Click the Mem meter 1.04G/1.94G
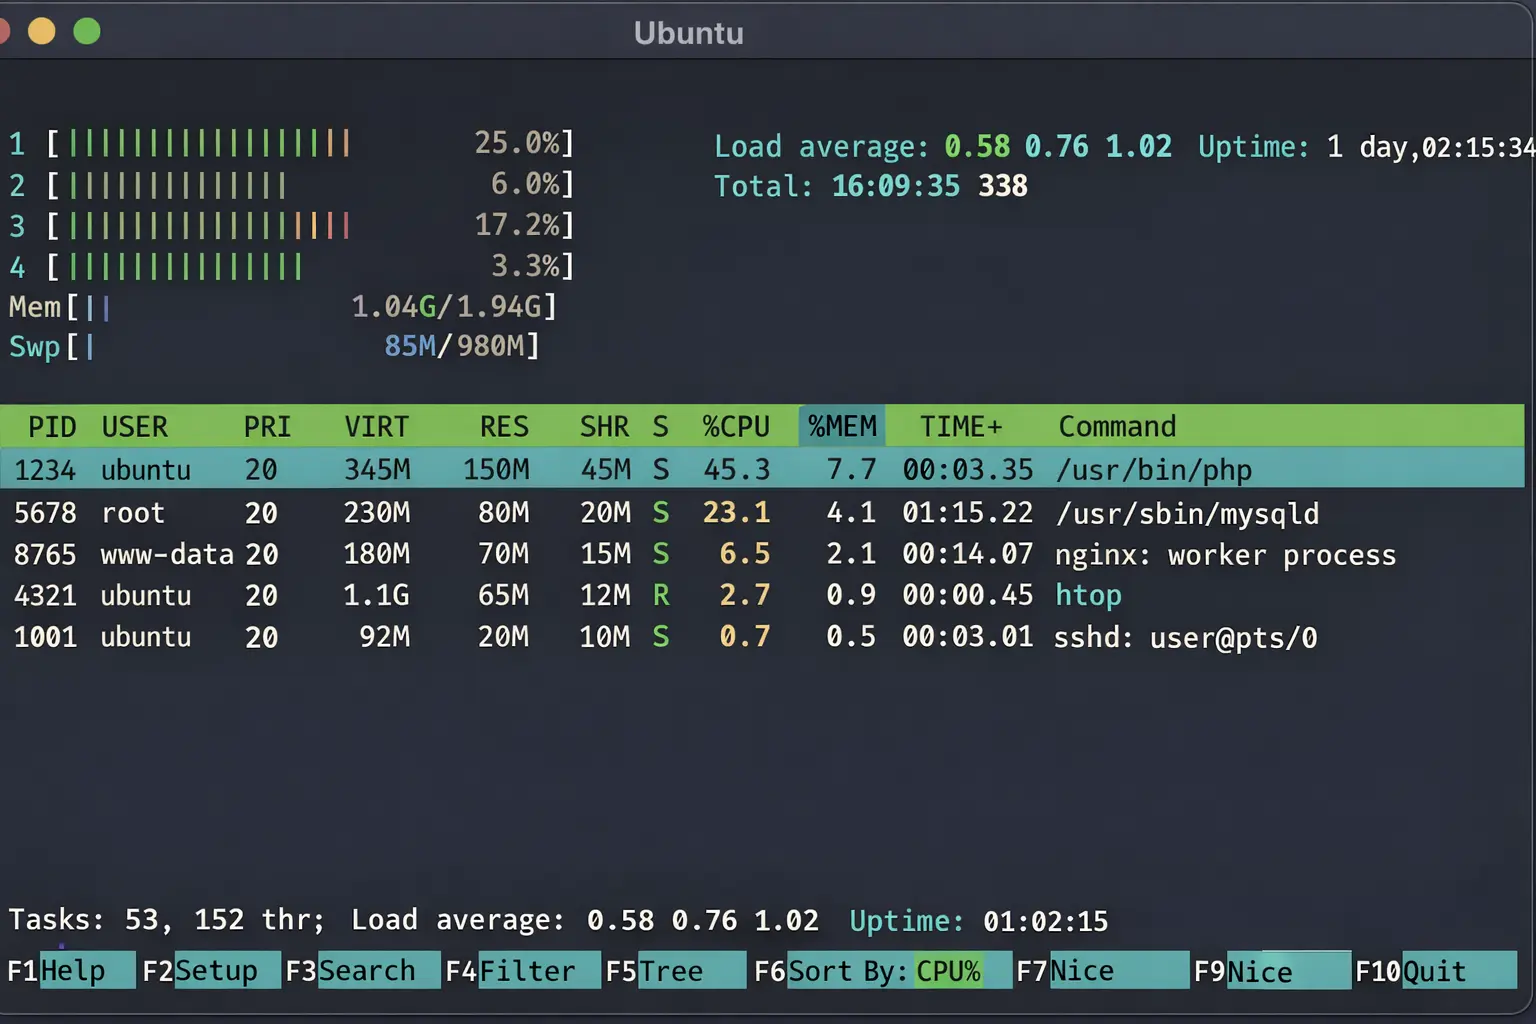Screen dimensions: 1536x1024 pyautogui.click(x=283, y=307)
